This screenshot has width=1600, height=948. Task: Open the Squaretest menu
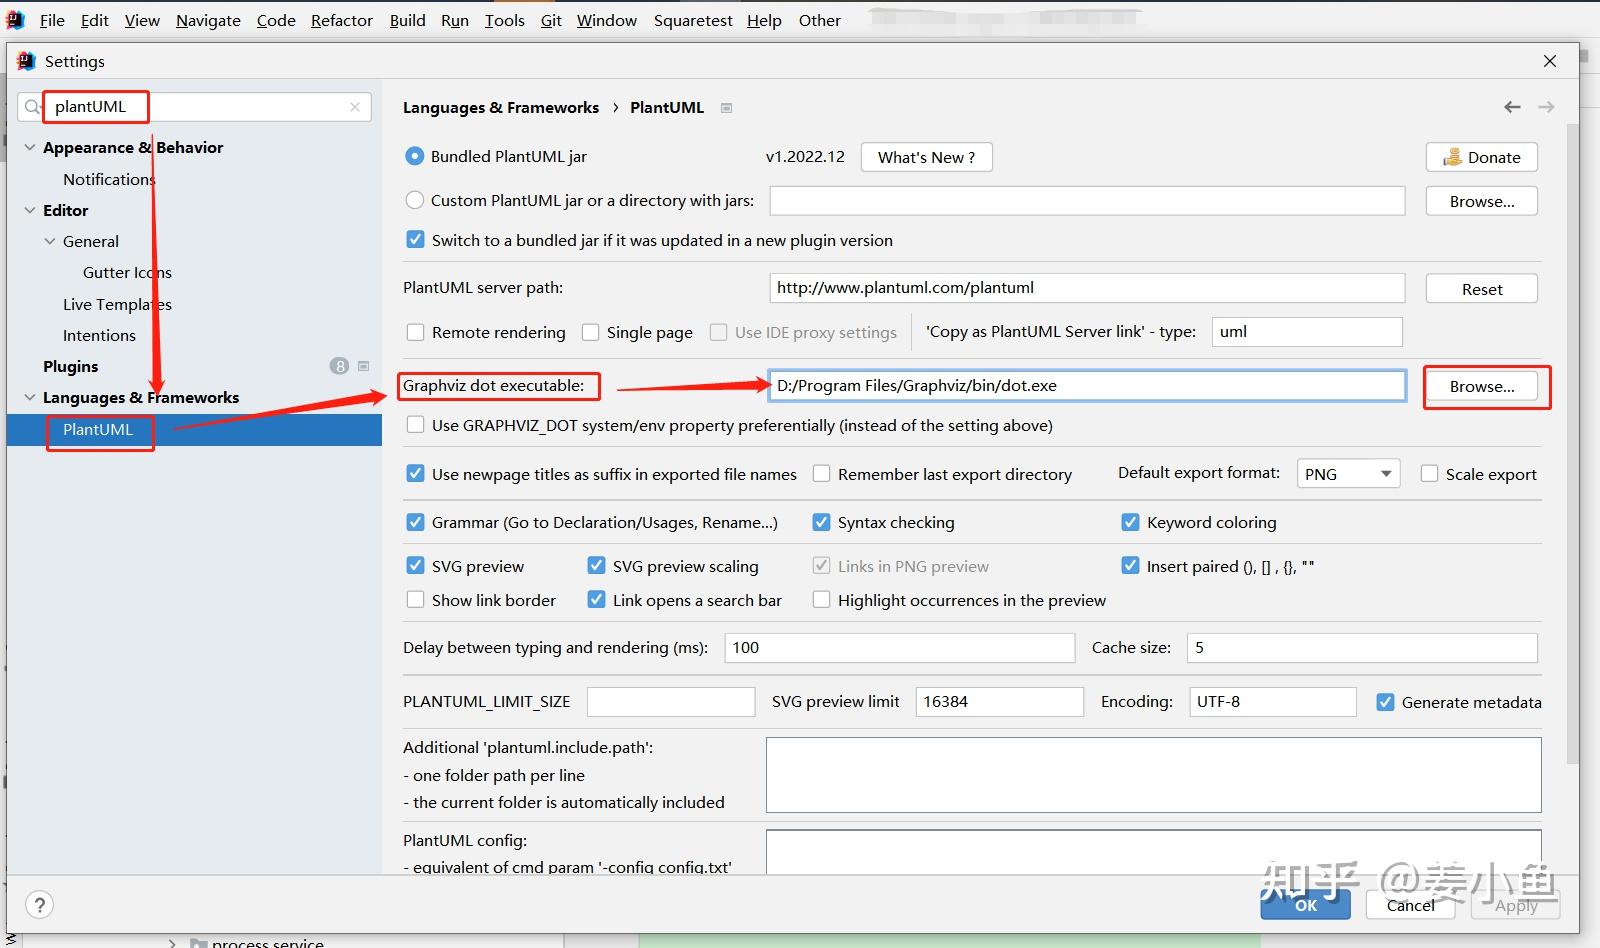(x=693, y=20)
